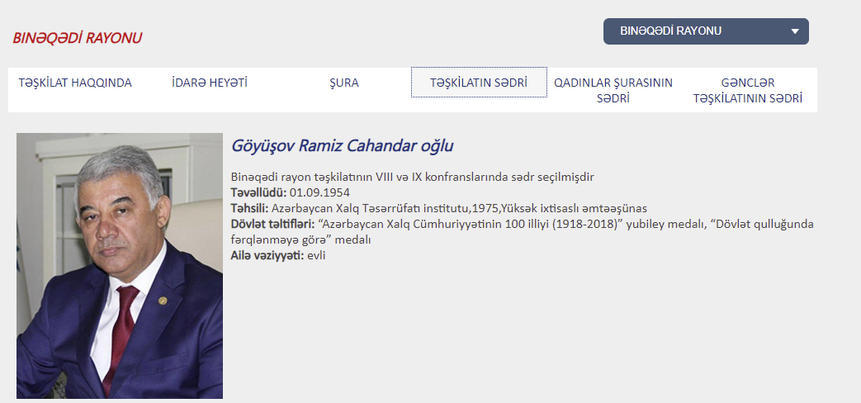Viewport: 861px width, 403px height.
Task: Click the 'fərqlənməyə görə' medalı text line
Action: click(301, 240)
